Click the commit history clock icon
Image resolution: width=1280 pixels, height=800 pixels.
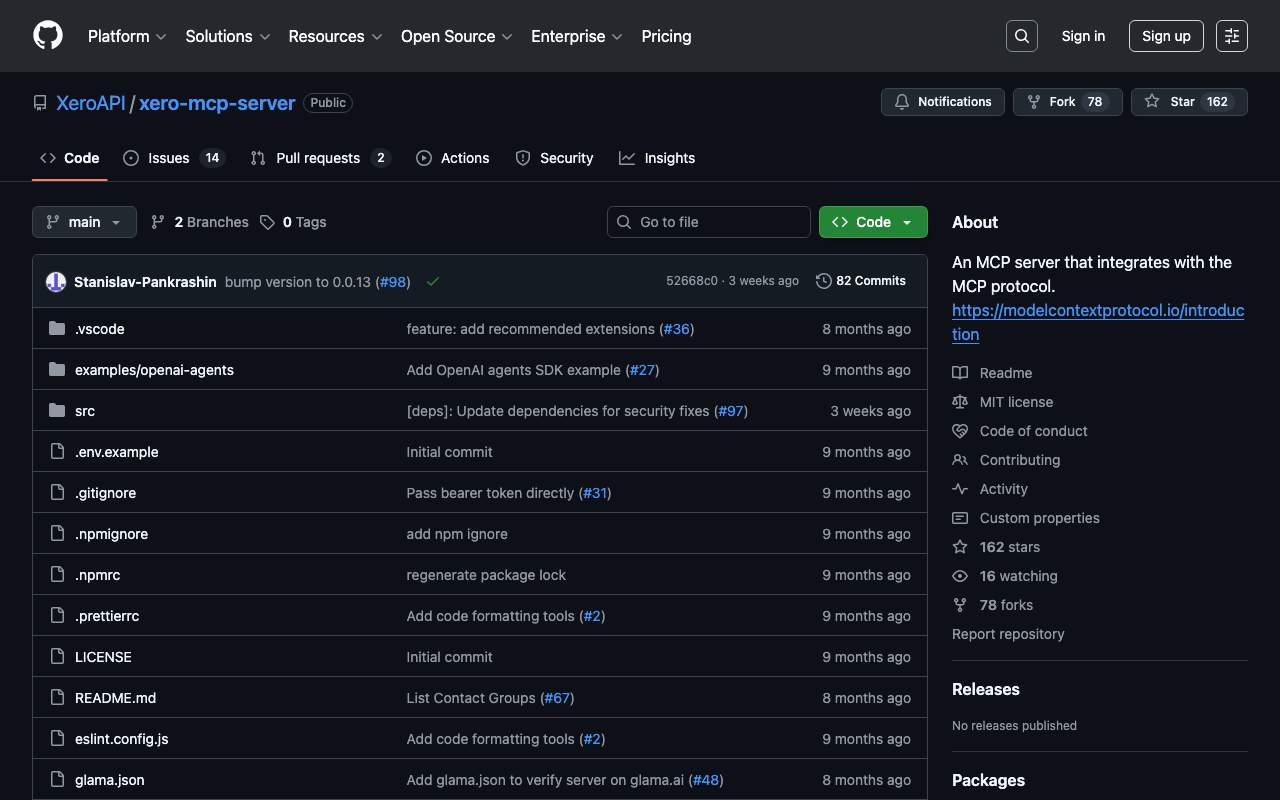tap(823, 281)
